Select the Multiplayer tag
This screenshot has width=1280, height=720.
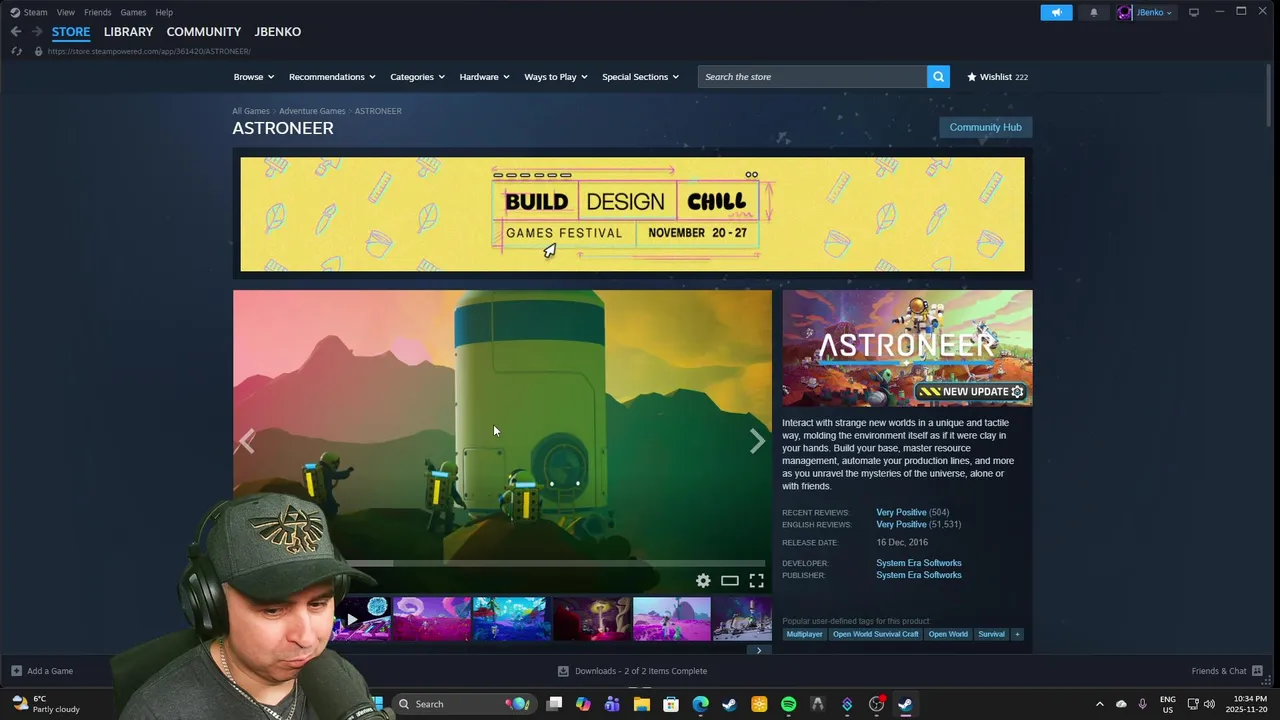804,634
